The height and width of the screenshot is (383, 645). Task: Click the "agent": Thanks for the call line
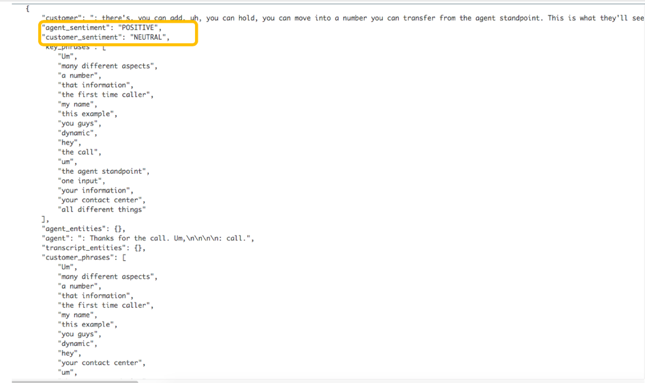tap(148, 238)
